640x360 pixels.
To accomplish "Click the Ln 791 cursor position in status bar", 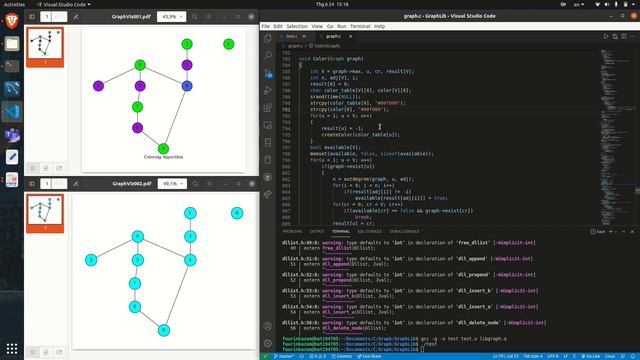I will 505,356.
